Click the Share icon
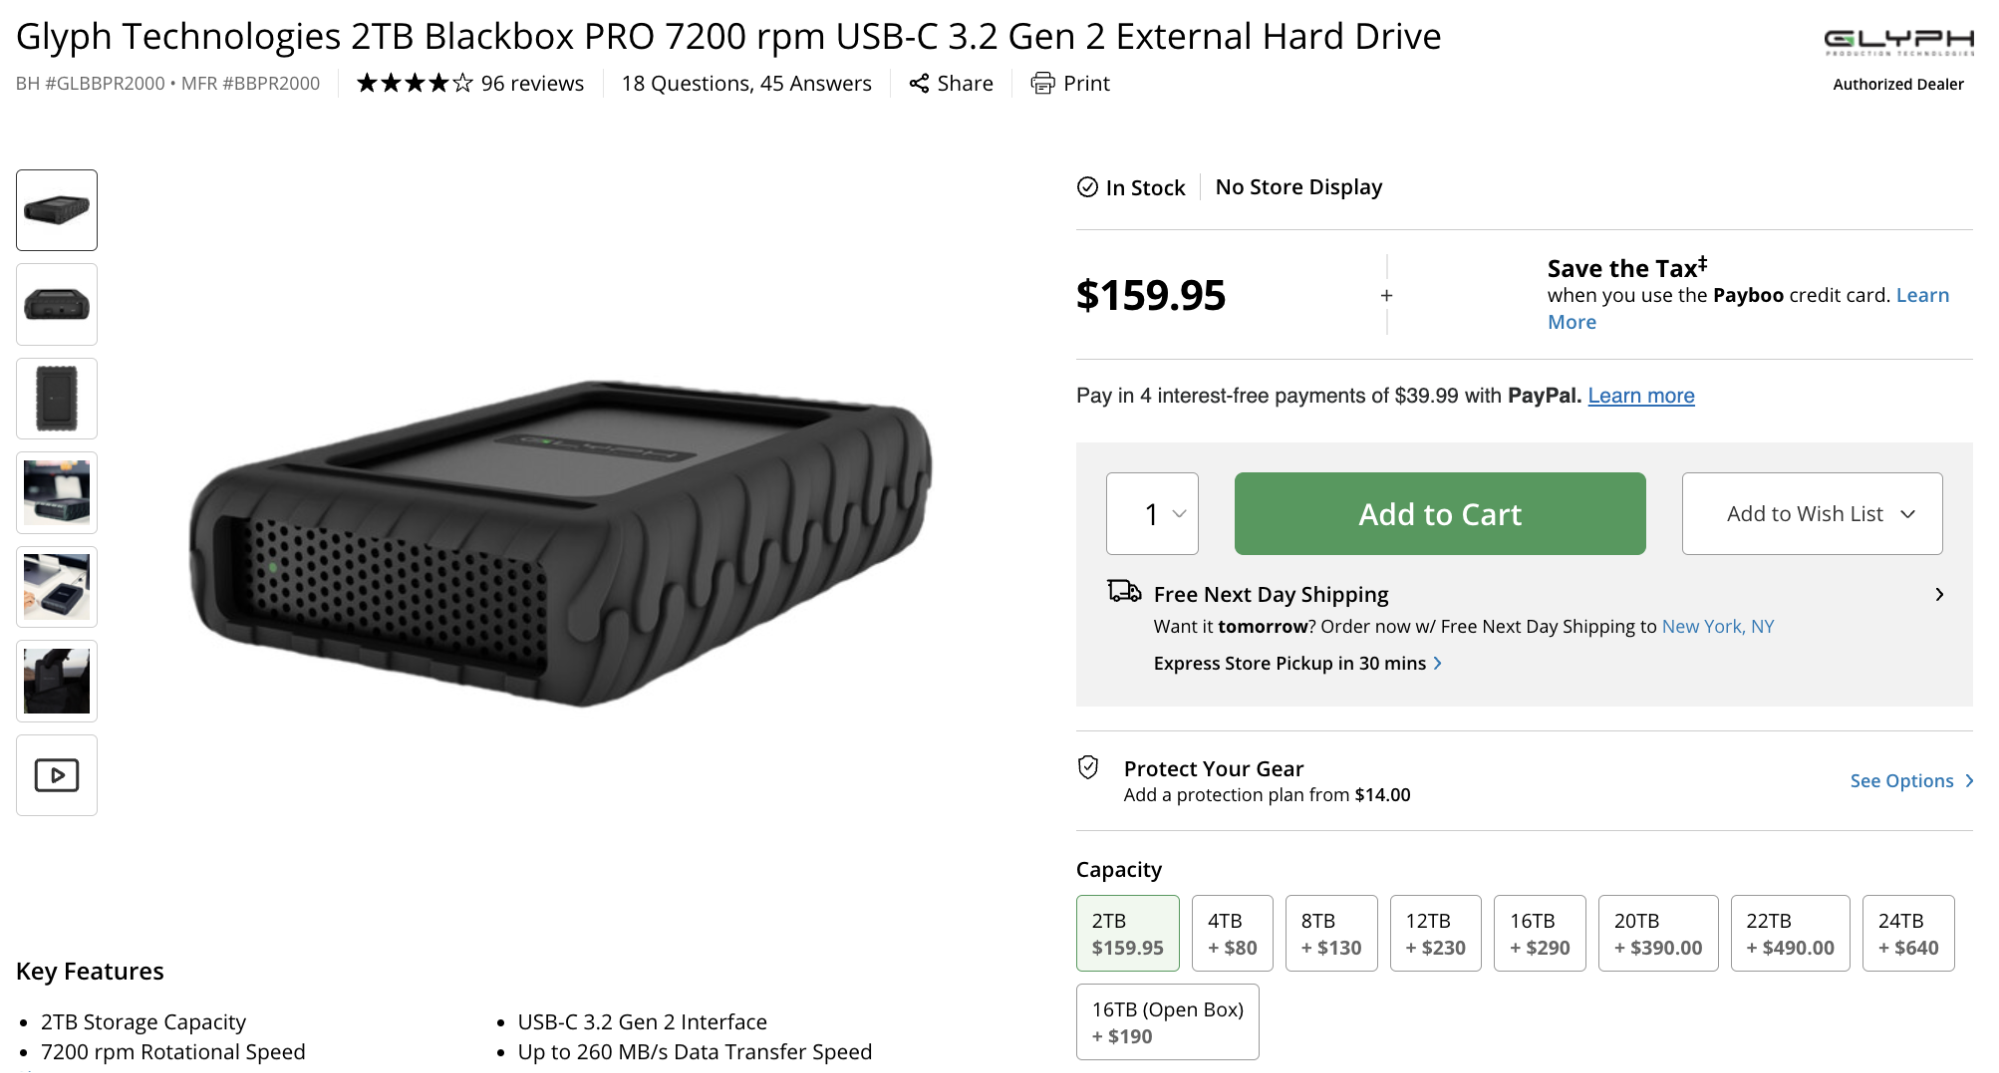This screenshot has height=1073, width=1999. [919, 84]
